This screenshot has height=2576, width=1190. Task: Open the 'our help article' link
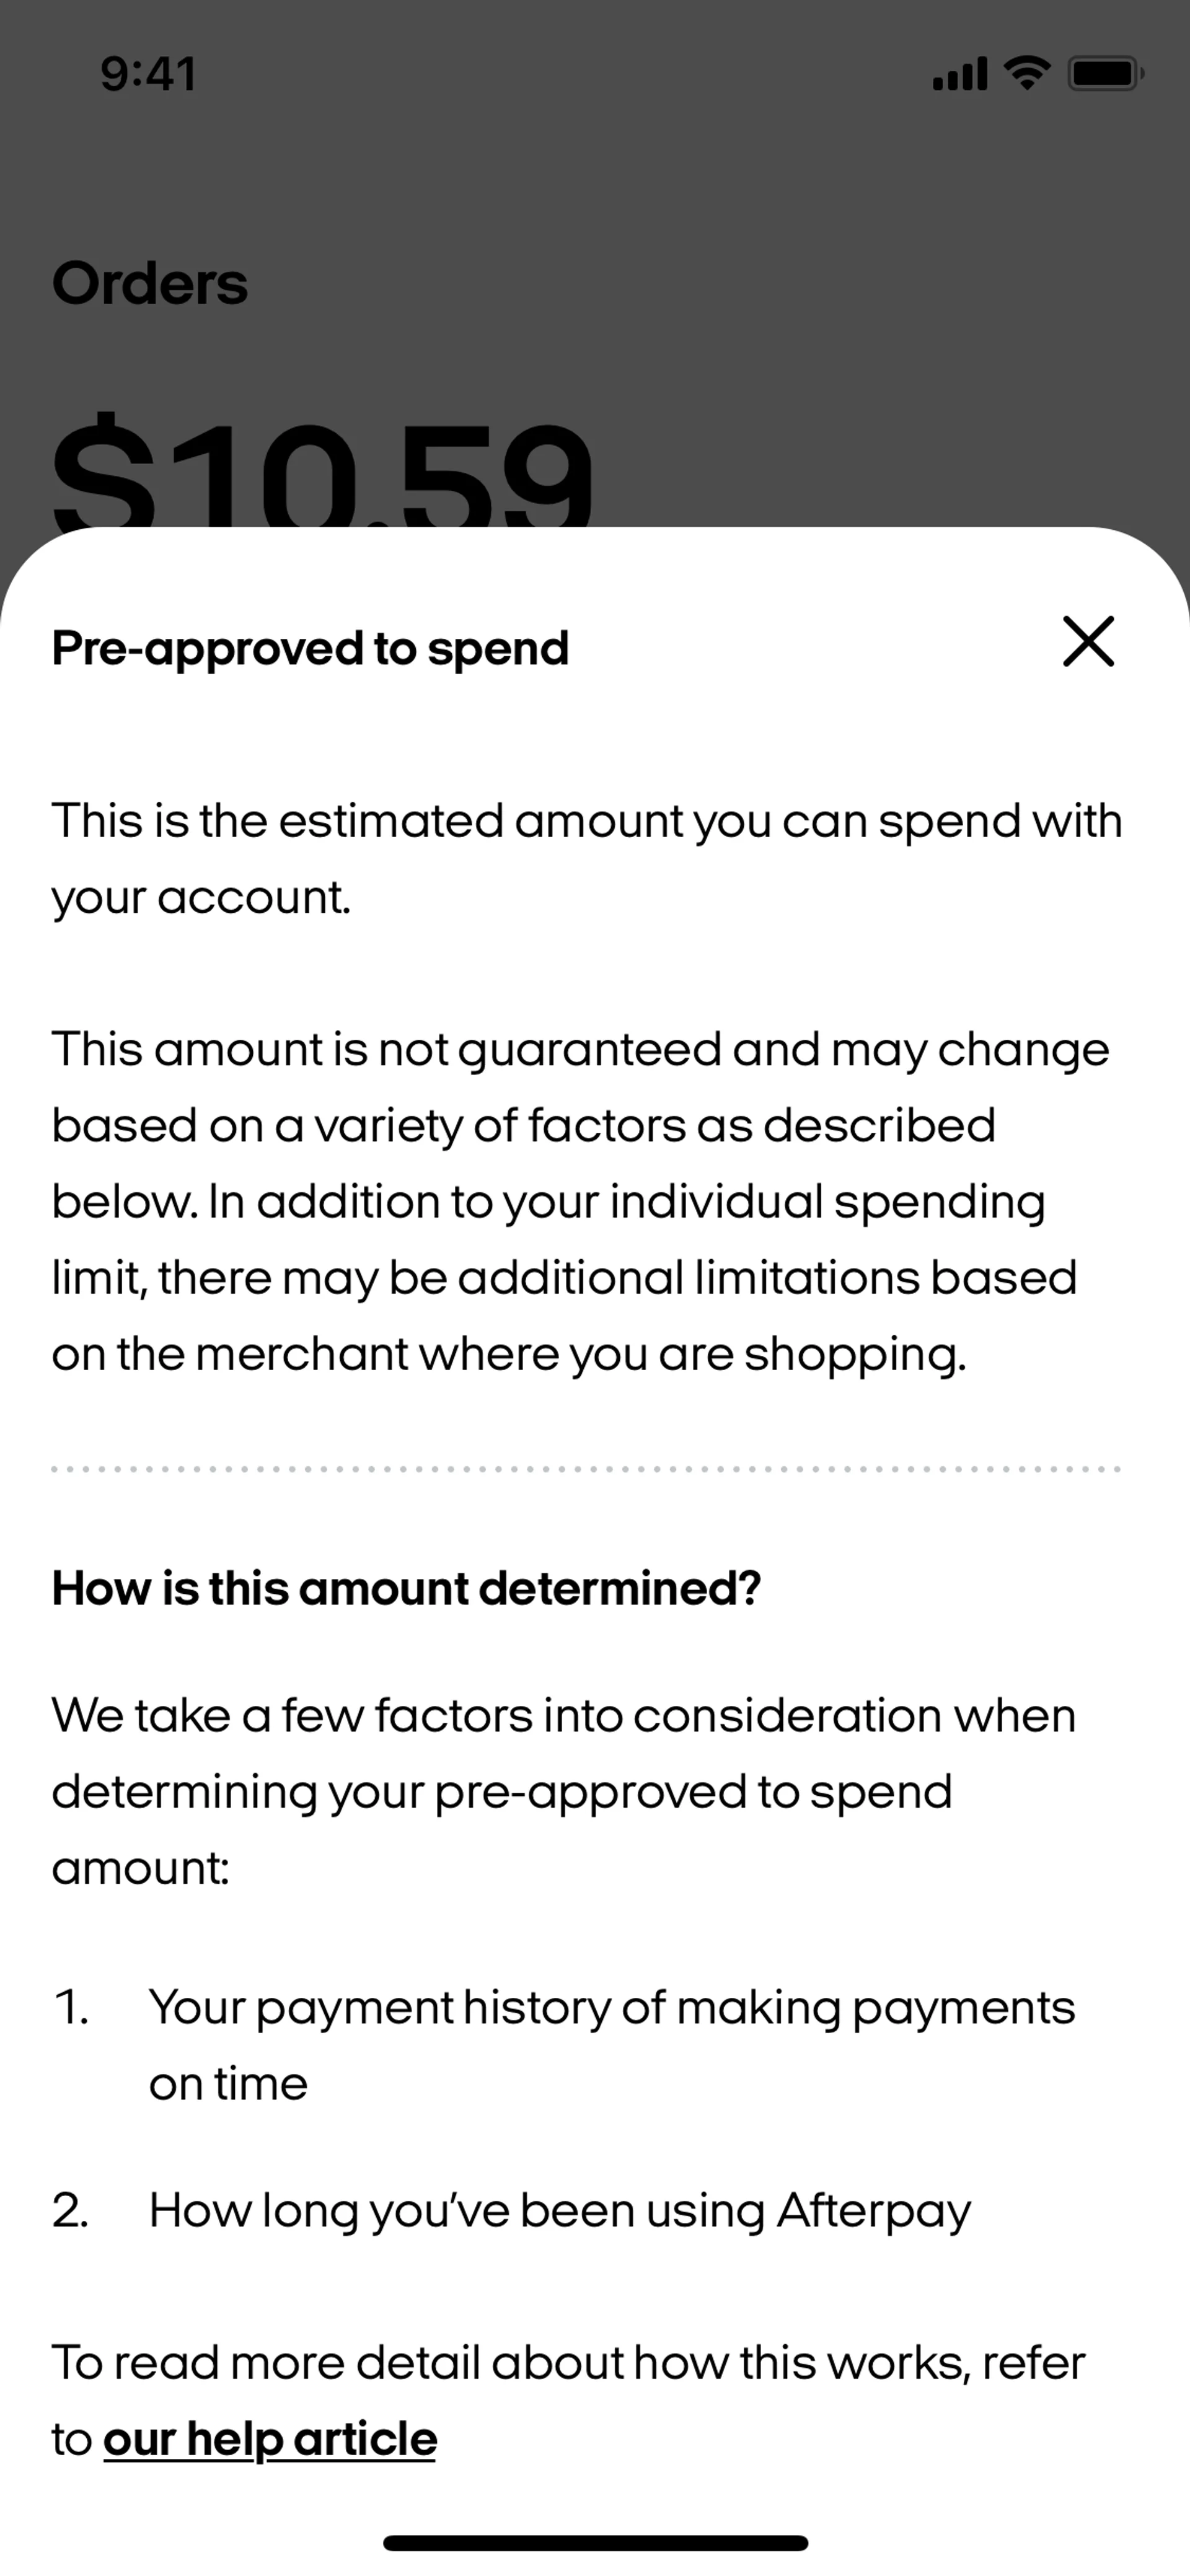[270, 2439]
